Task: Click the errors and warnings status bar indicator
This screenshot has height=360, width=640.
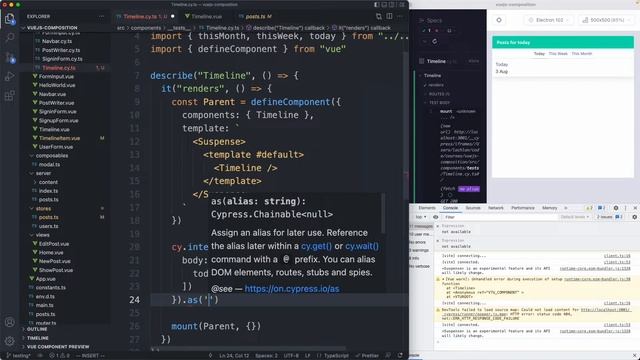Action: pos(60,356)
